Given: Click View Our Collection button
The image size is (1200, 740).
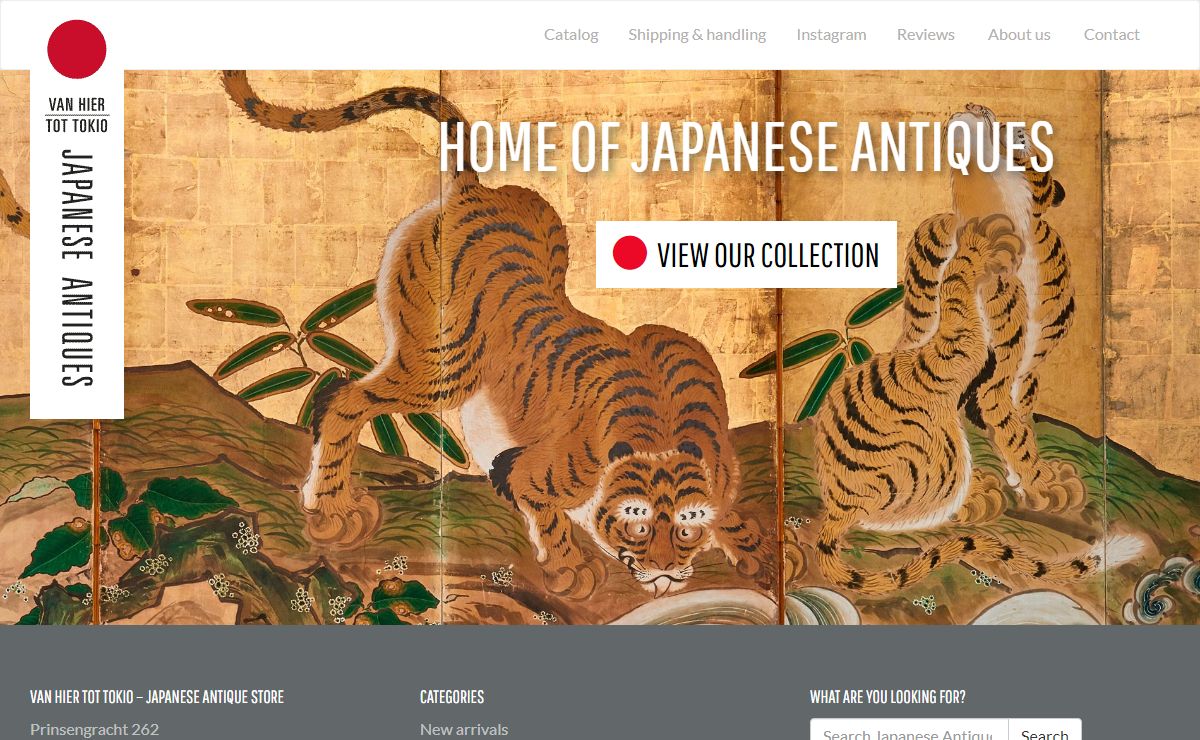Looking at the screenshot, I should tap(746, 254).
